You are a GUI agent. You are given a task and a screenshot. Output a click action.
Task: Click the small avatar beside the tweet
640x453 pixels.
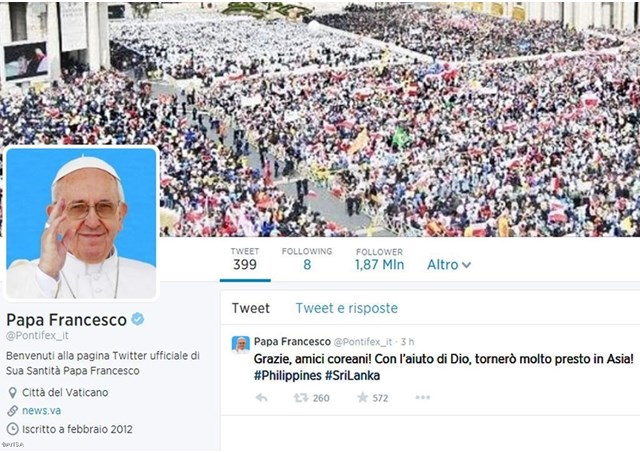point(241,345)
